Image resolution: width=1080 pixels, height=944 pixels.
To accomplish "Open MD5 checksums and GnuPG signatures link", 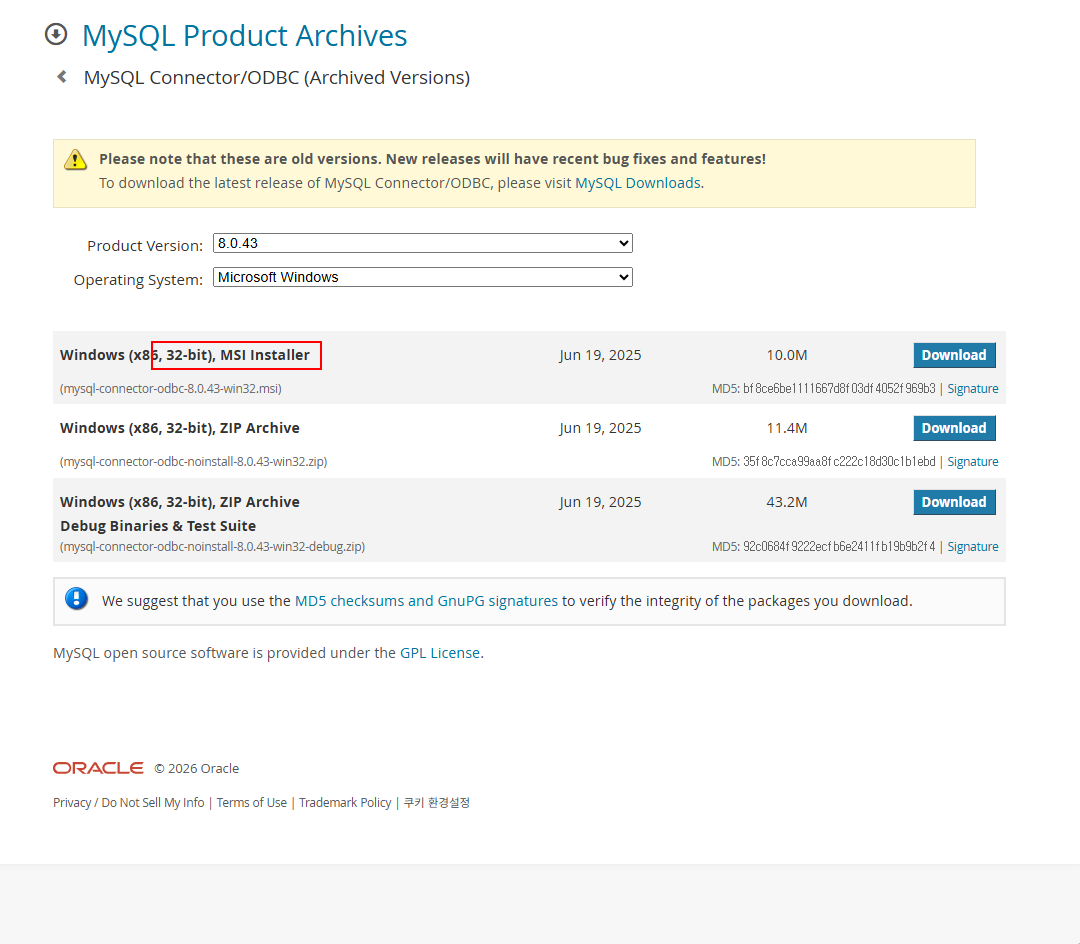I will coord(426,600).
